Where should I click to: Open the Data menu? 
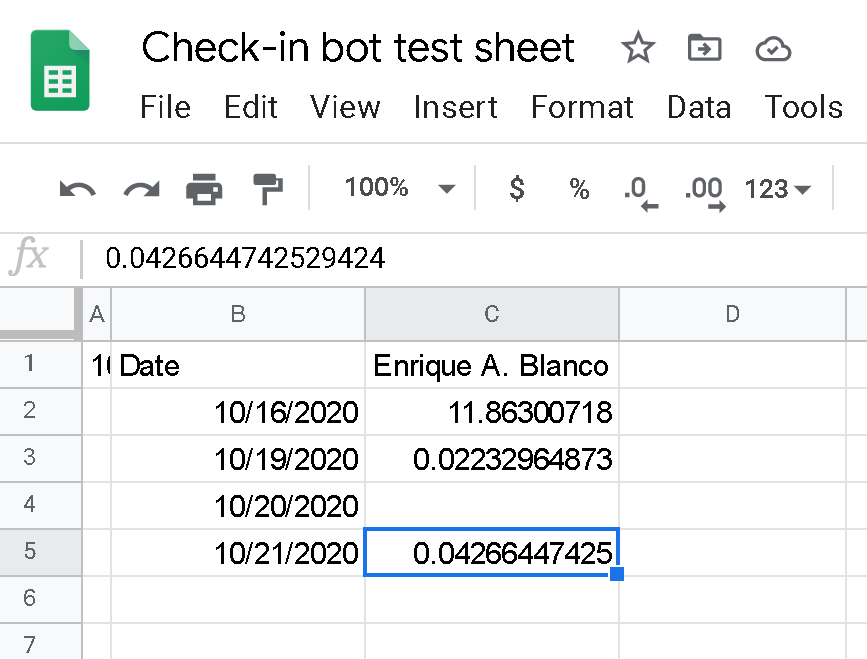point(699,107)
